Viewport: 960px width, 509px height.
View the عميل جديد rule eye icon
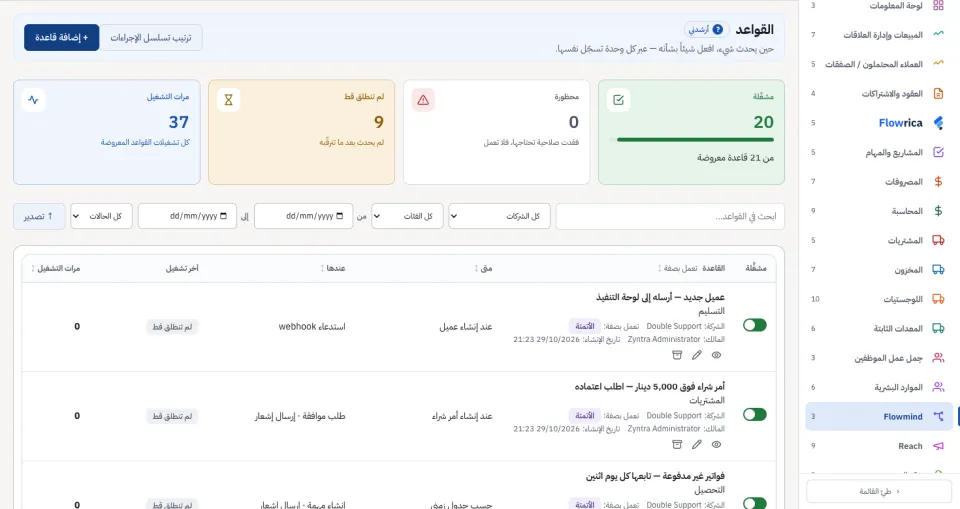(716, 355)
